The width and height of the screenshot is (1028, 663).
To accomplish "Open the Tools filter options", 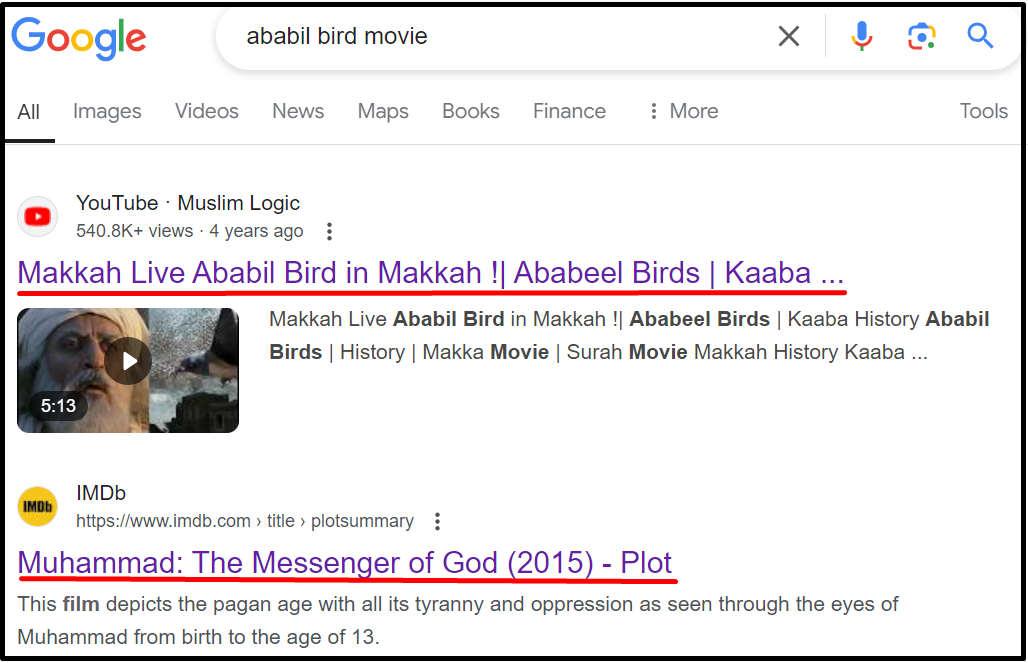I will [x=983, y=111].
